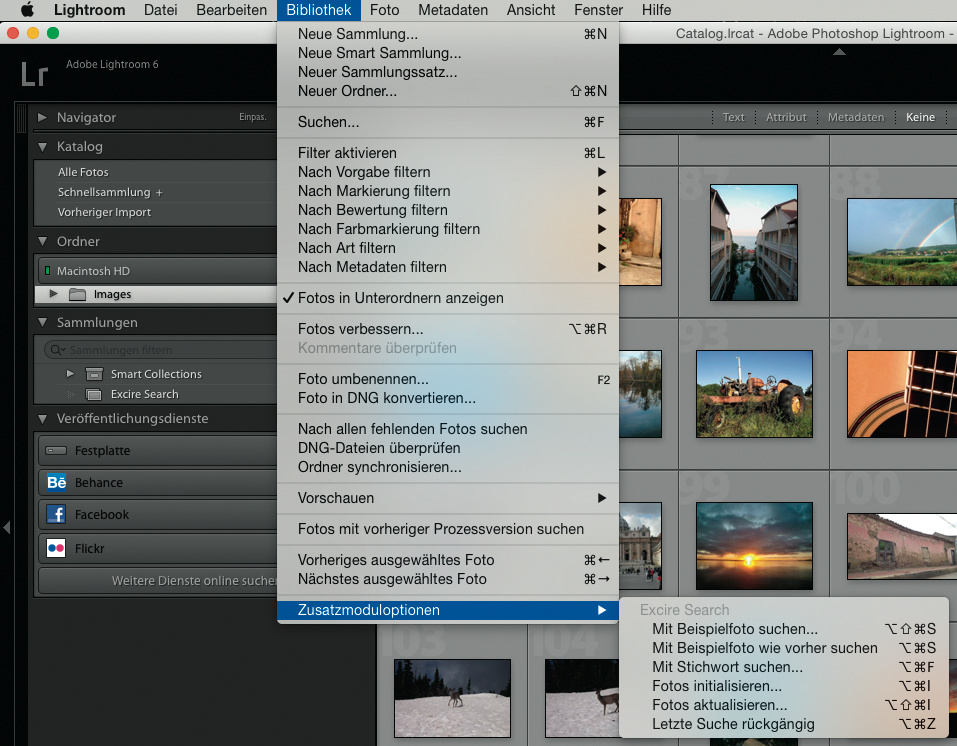Open the Metadaten menu in menu bar

pos(453,10)
